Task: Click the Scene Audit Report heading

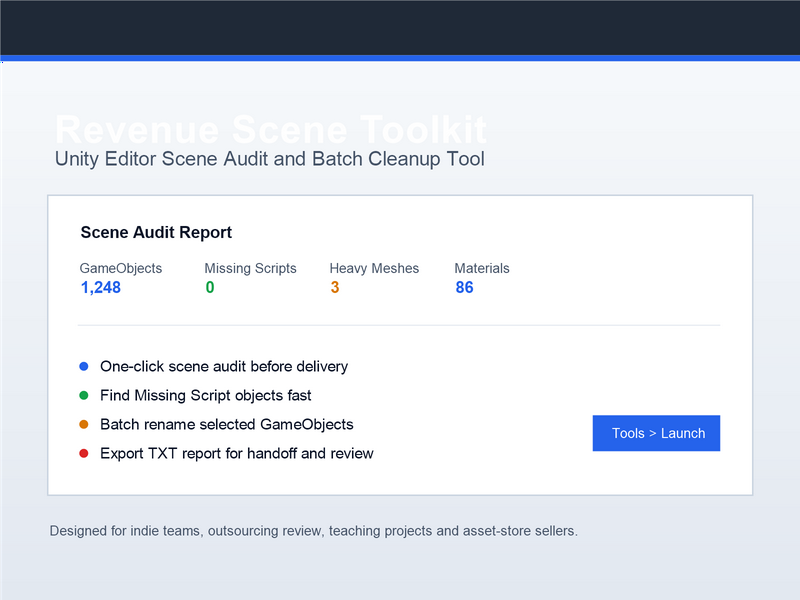Action: [x=156, y=232]
